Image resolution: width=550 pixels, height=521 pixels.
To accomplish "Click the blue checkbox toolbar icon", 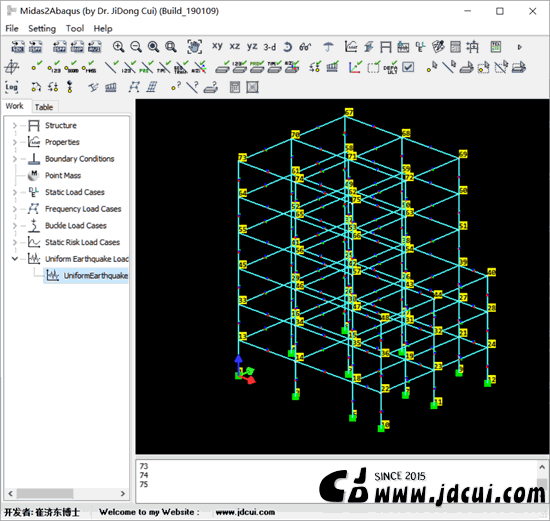I will pyautogui.click(x=408, y=67).
